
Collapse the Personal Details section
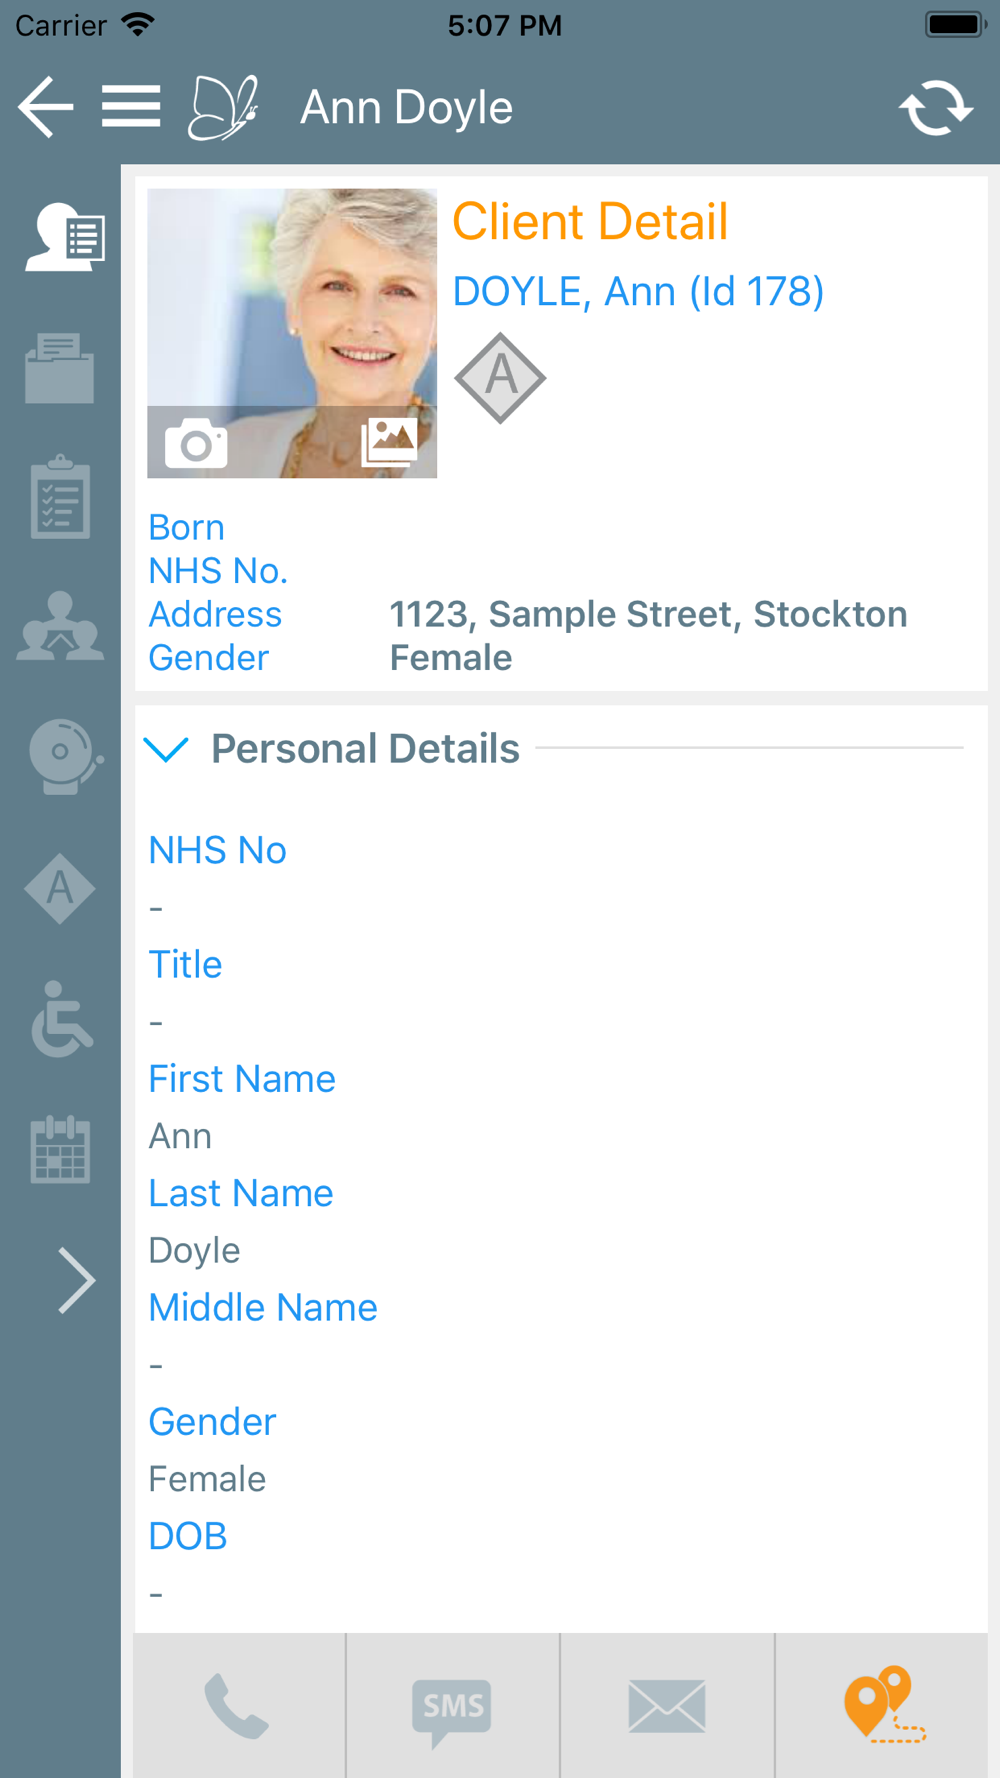tap(166, 749)
